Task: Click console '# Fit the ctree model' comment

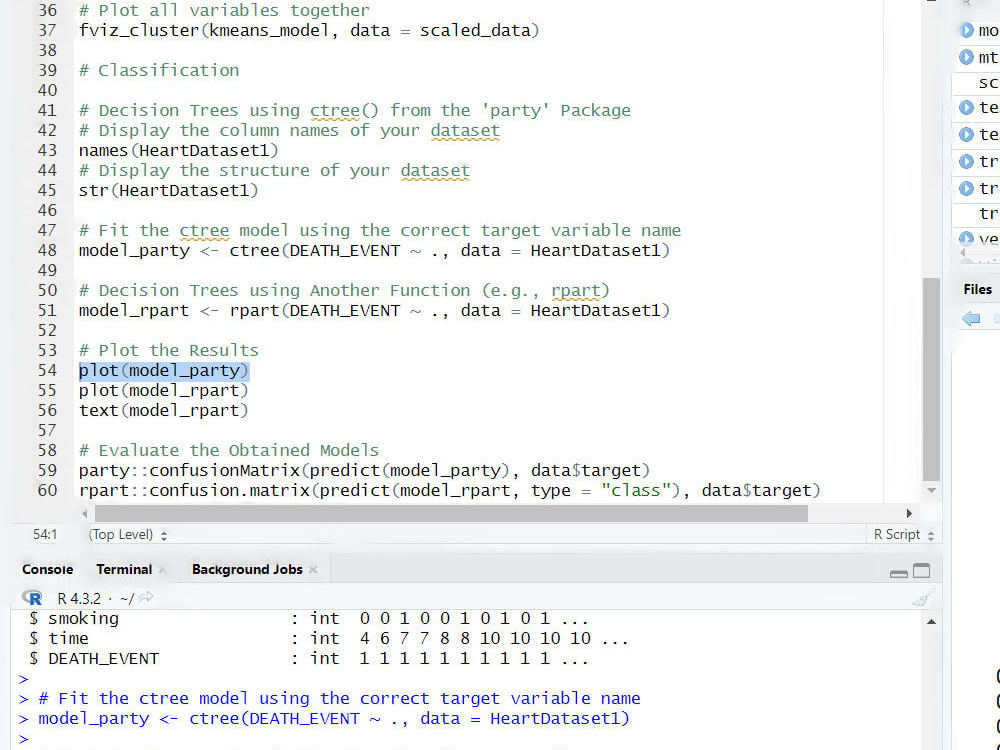Action: [339, 698]
